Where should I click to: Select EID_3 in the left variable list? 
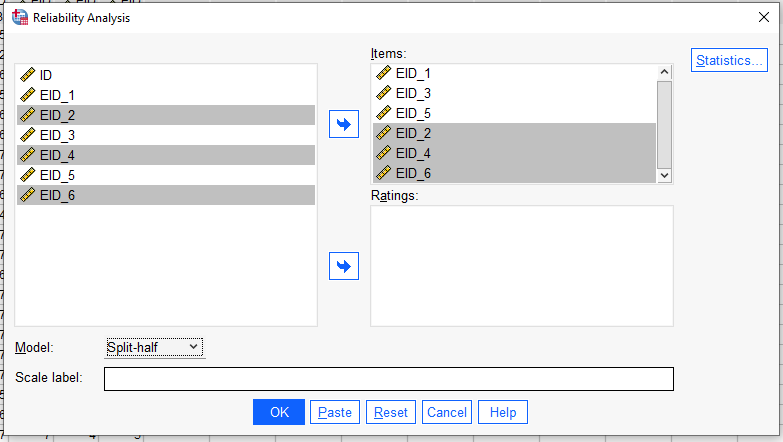(57, 135)
